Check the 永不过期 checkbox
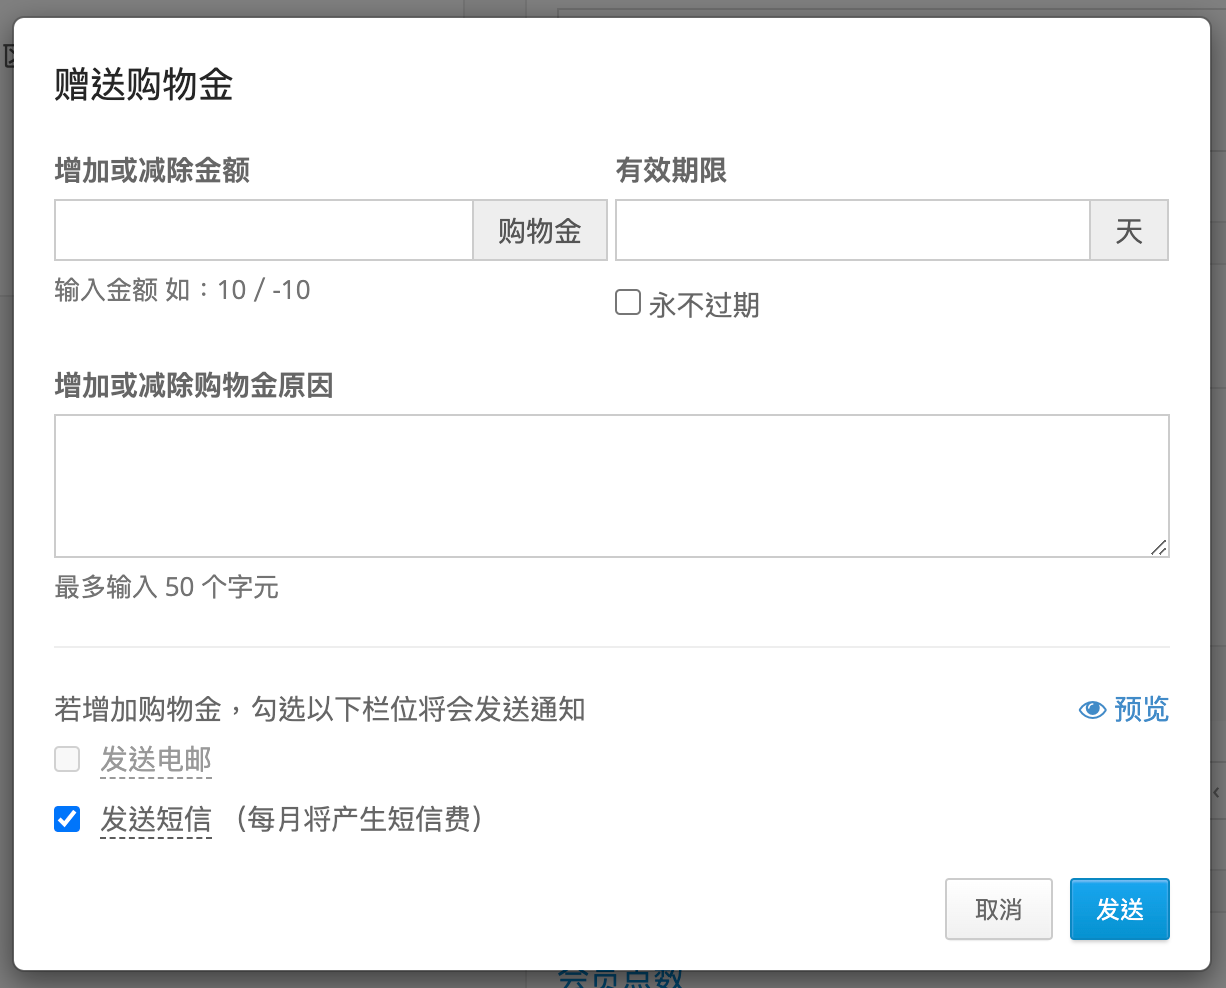The width and height of the screenshot is (1226, 988). pos(628,302)
